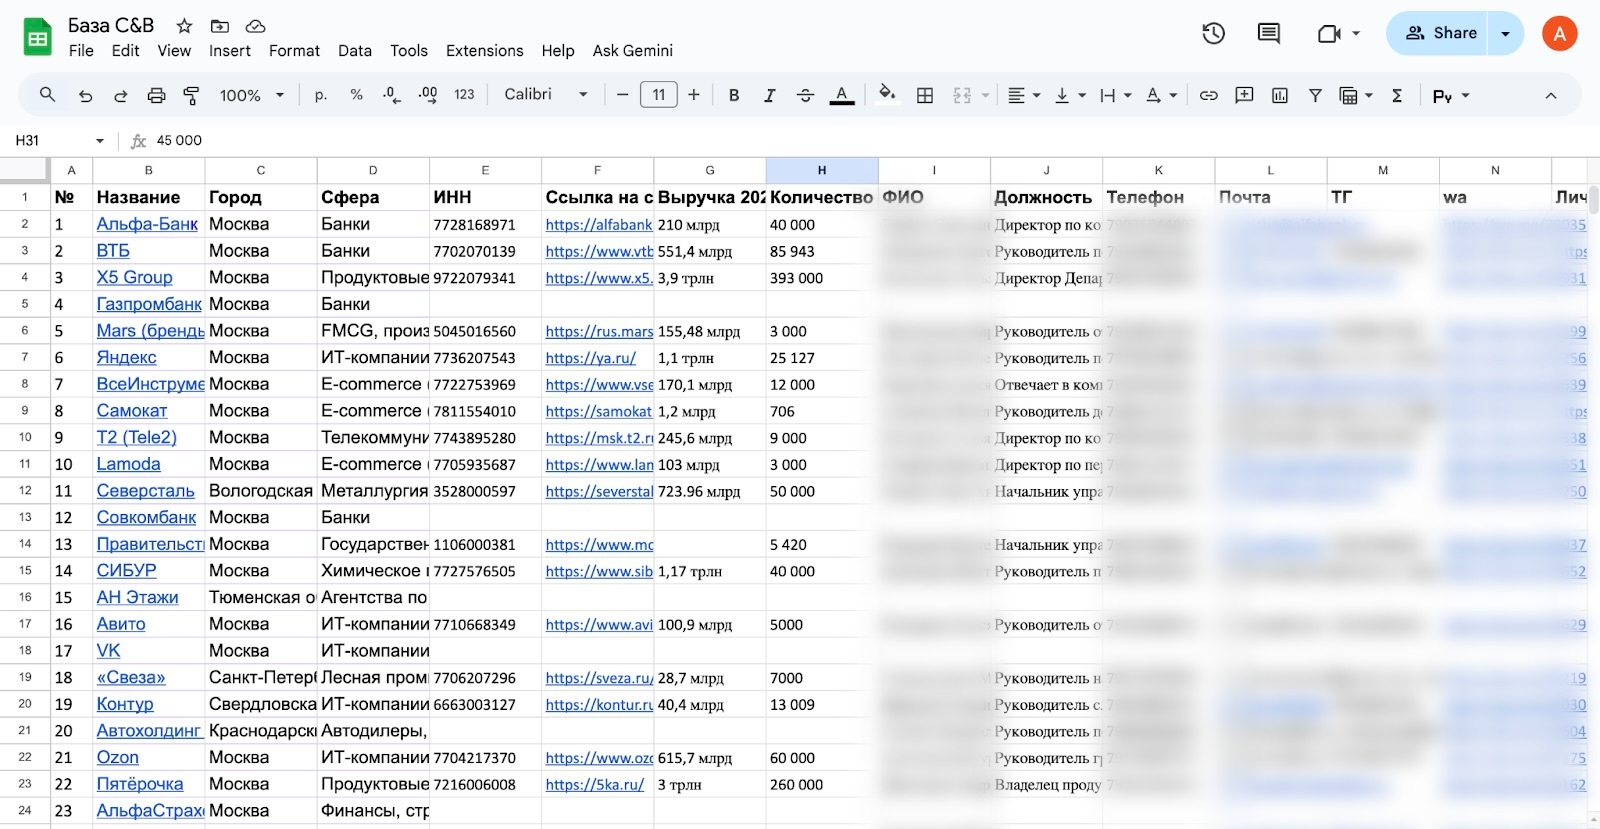This screenshot has height=829, width=1600.
Task: Start a Meet call with camera icon
Action: (1329, 34)
